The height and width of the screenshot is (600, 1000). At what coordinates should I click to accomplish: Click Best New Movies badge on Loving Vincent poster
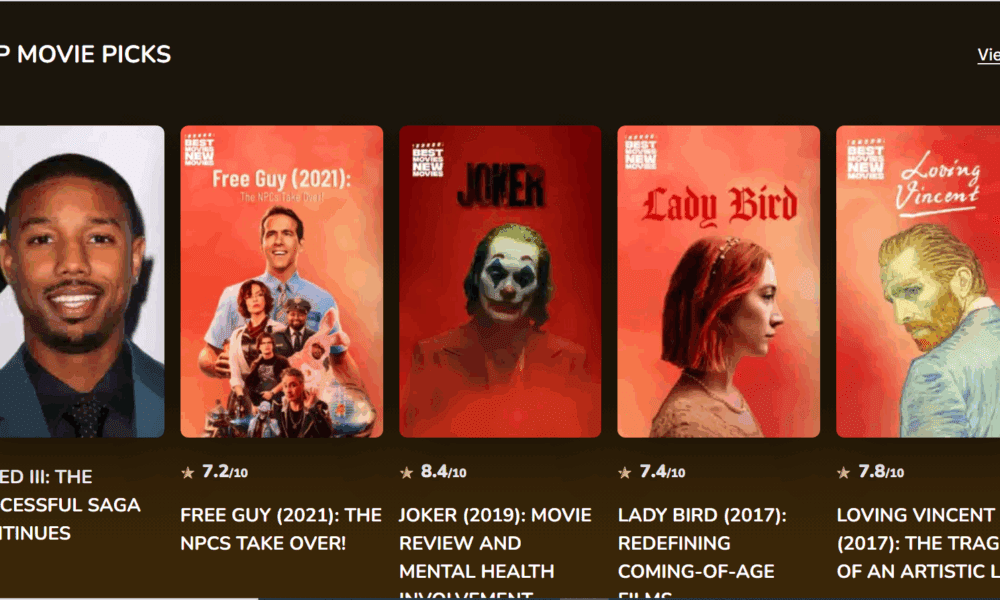click(865, 158)
